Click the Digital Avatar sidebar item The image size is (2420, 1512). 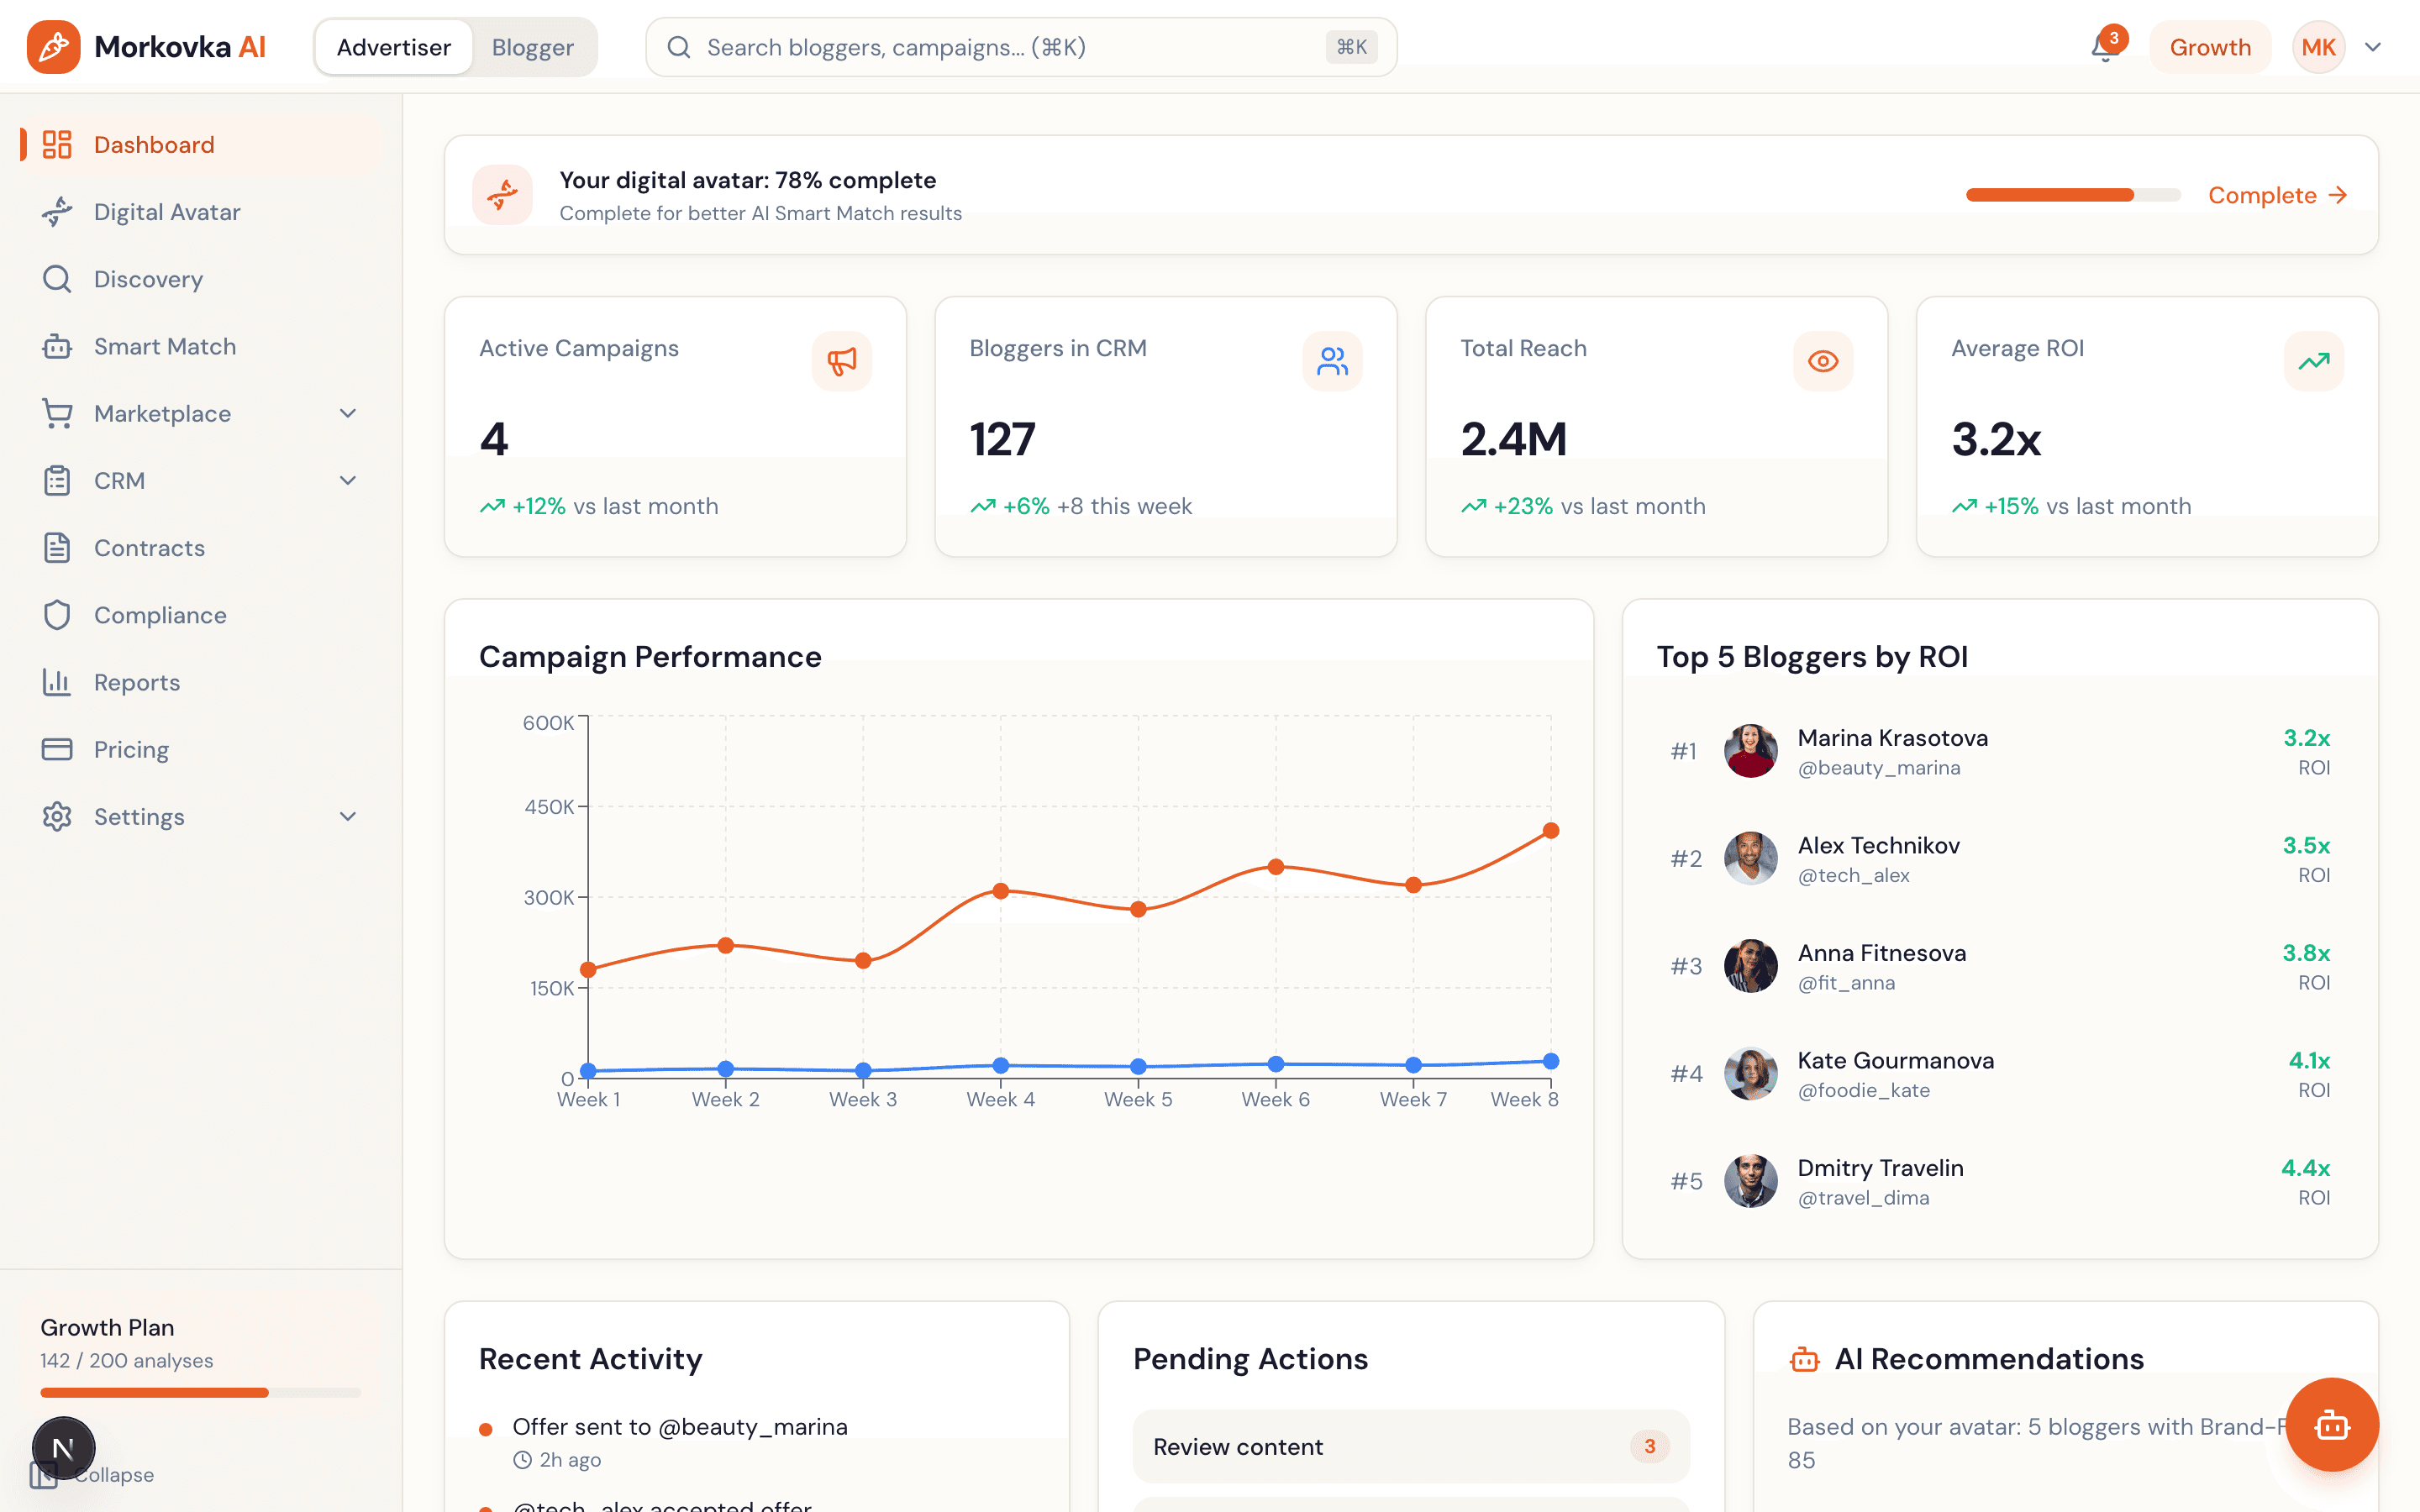166,212
